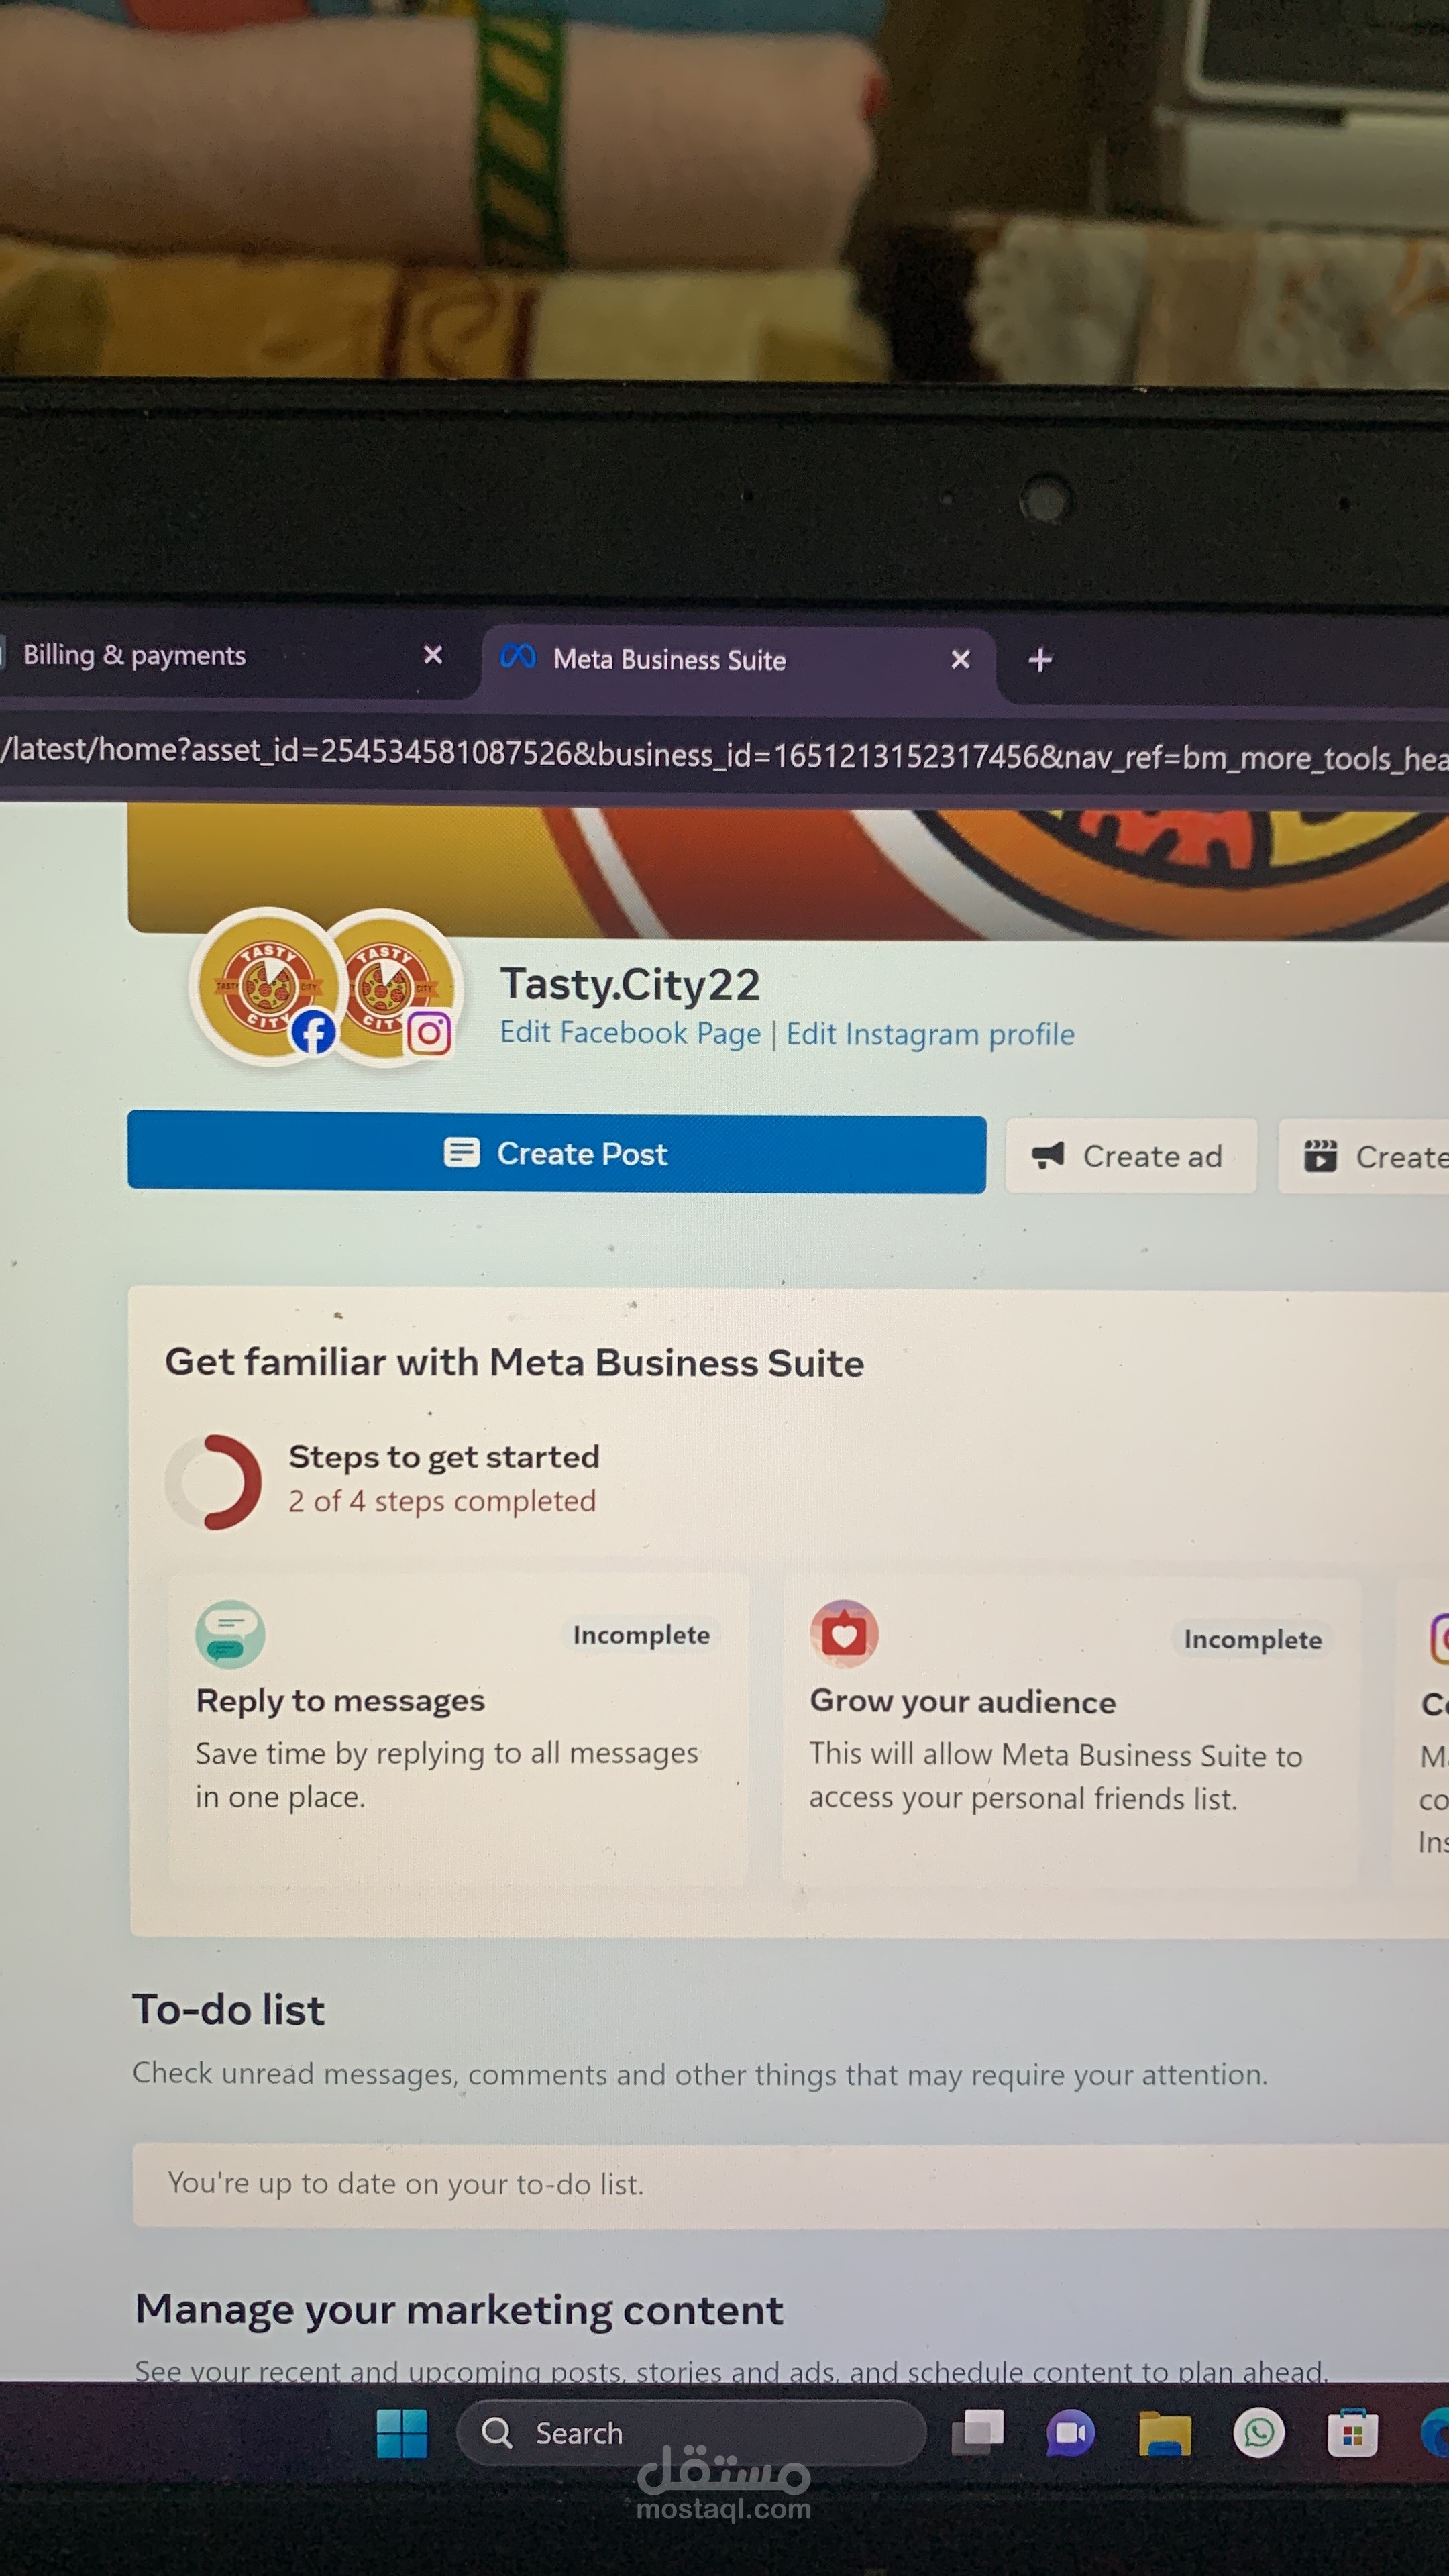Click Incomplete badge on Reply to messages card
The width and height of the screenshot is (1449, 2576).
pyautogui.click(x=641, y=1635)
